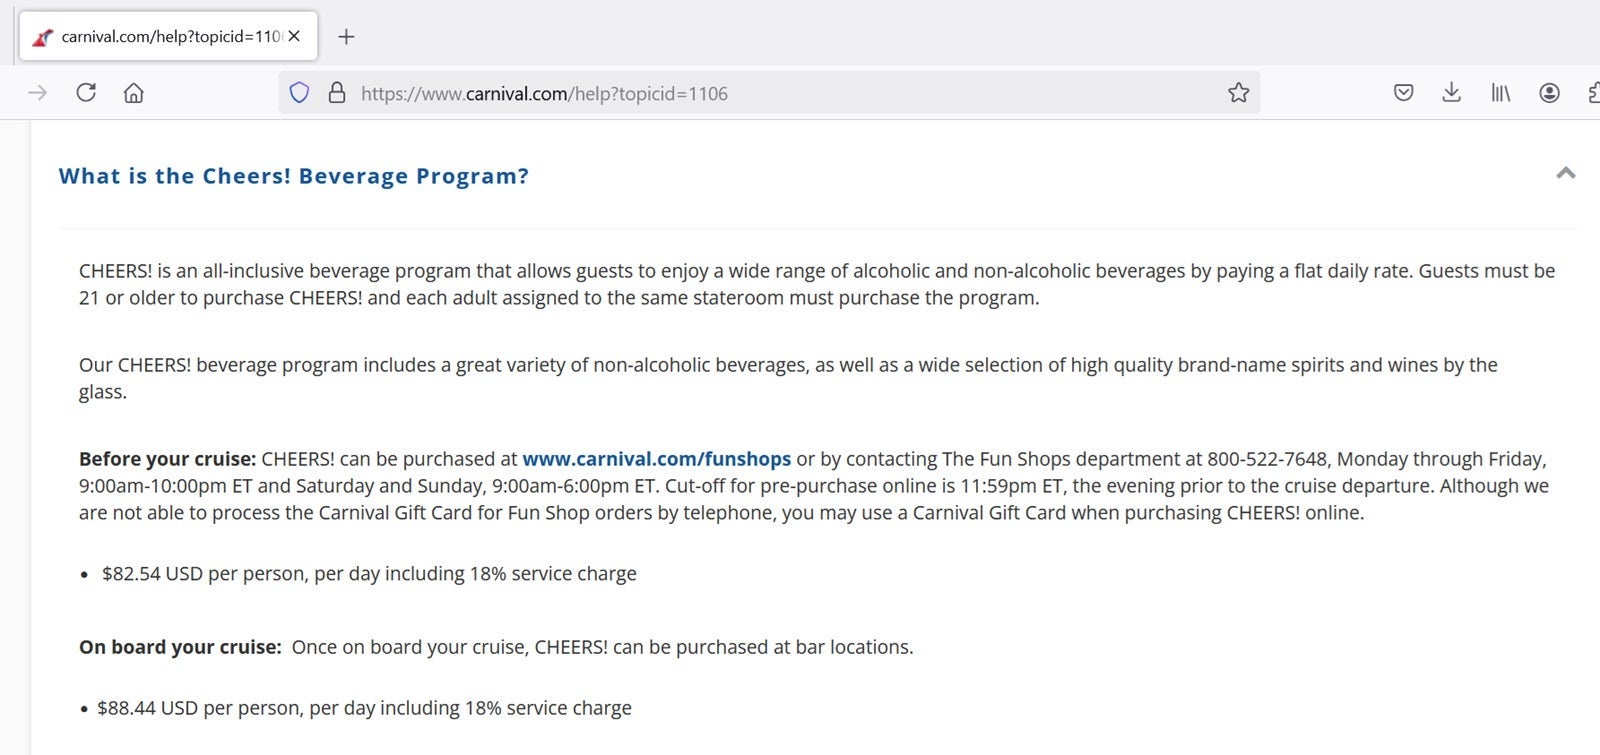Click the Library icon
The image size is (1600, 755).
point(1499,92)
